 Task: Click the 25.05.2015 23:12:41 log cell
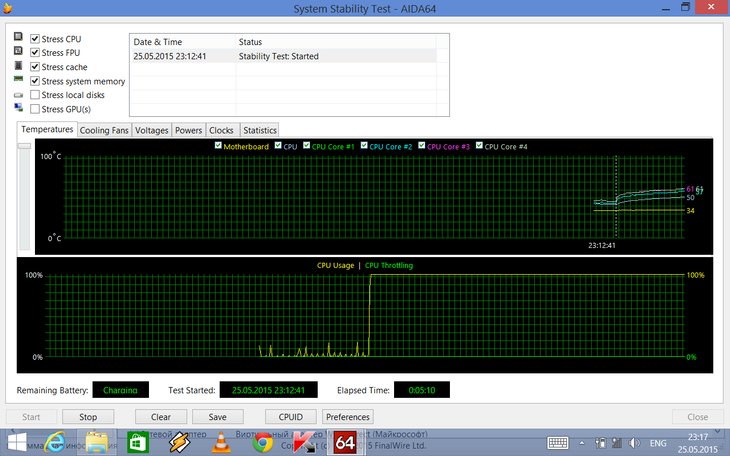[x=169, y=56]
